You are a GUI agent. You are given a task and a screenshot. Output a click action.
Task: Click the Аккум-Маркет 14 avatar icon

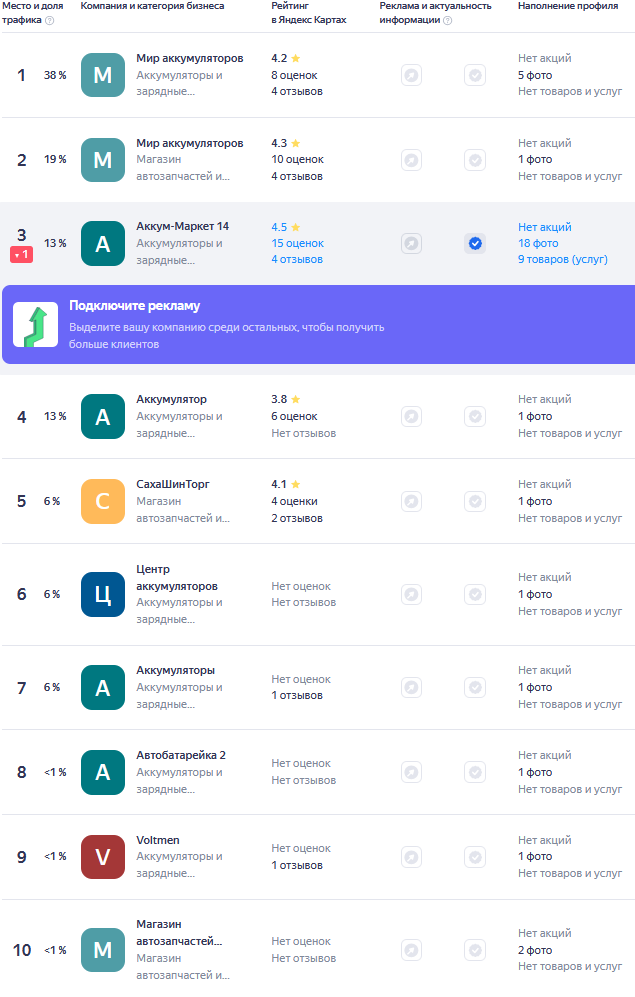(103, 244)
